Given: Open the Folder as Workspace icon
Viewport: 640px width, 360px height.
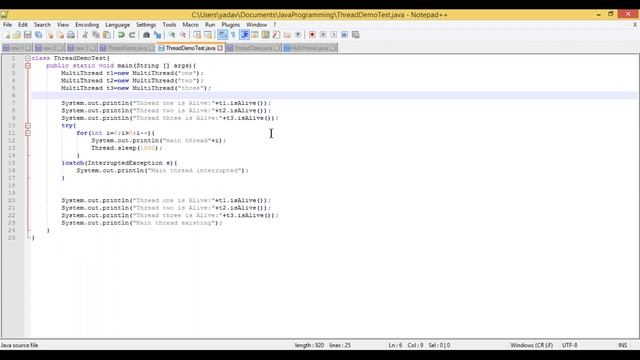Looking at the screenshot, I should pyautogui.click(x=287, y=35).
